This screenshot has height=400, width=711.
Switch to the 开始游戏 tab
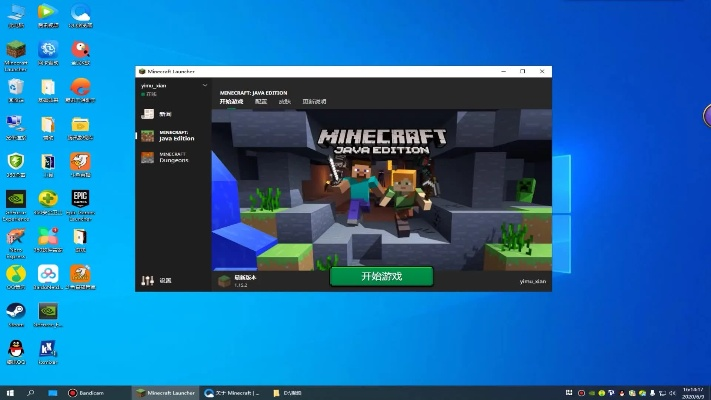coord(230,101)
